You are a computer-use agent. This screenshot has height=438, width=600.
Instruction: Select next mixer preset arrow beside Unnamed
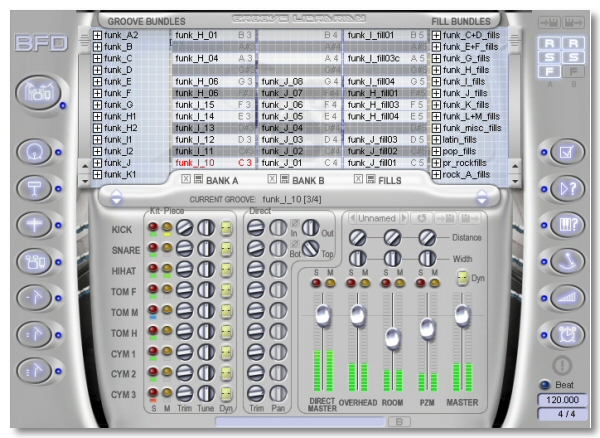(x=404, y=218)
